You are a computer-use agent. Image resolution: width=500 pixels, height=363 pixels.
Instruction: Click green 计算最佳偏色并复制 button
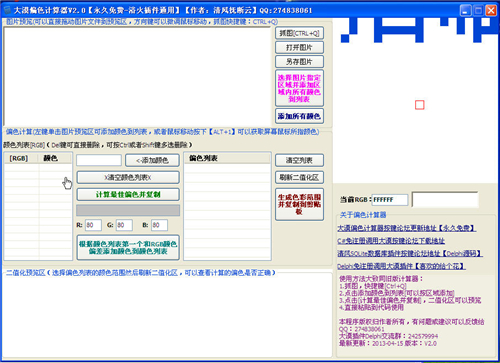pos(128,194)
